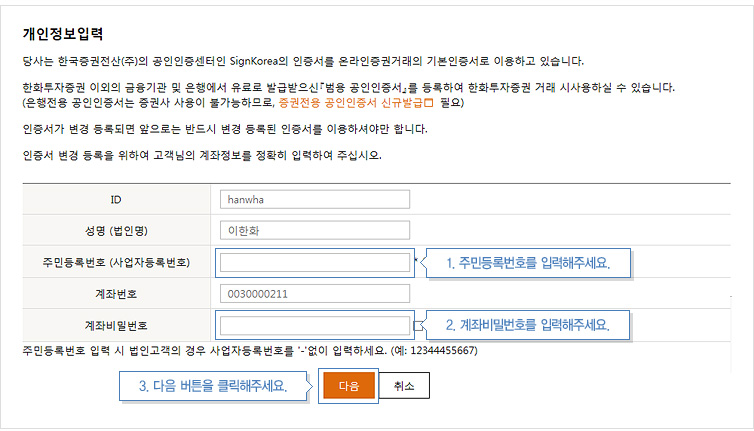Click the callout '2. 계좌비밀번호를 입력해주세요.'
The height and width of the screenshot is (431, 754).
pos(527,325)
